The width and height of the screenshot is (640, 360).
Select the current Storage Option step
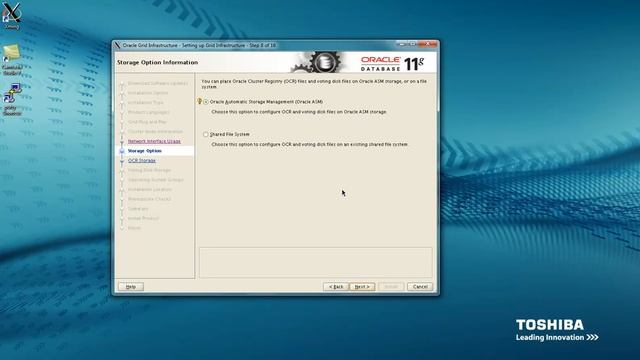pos(144,151)
